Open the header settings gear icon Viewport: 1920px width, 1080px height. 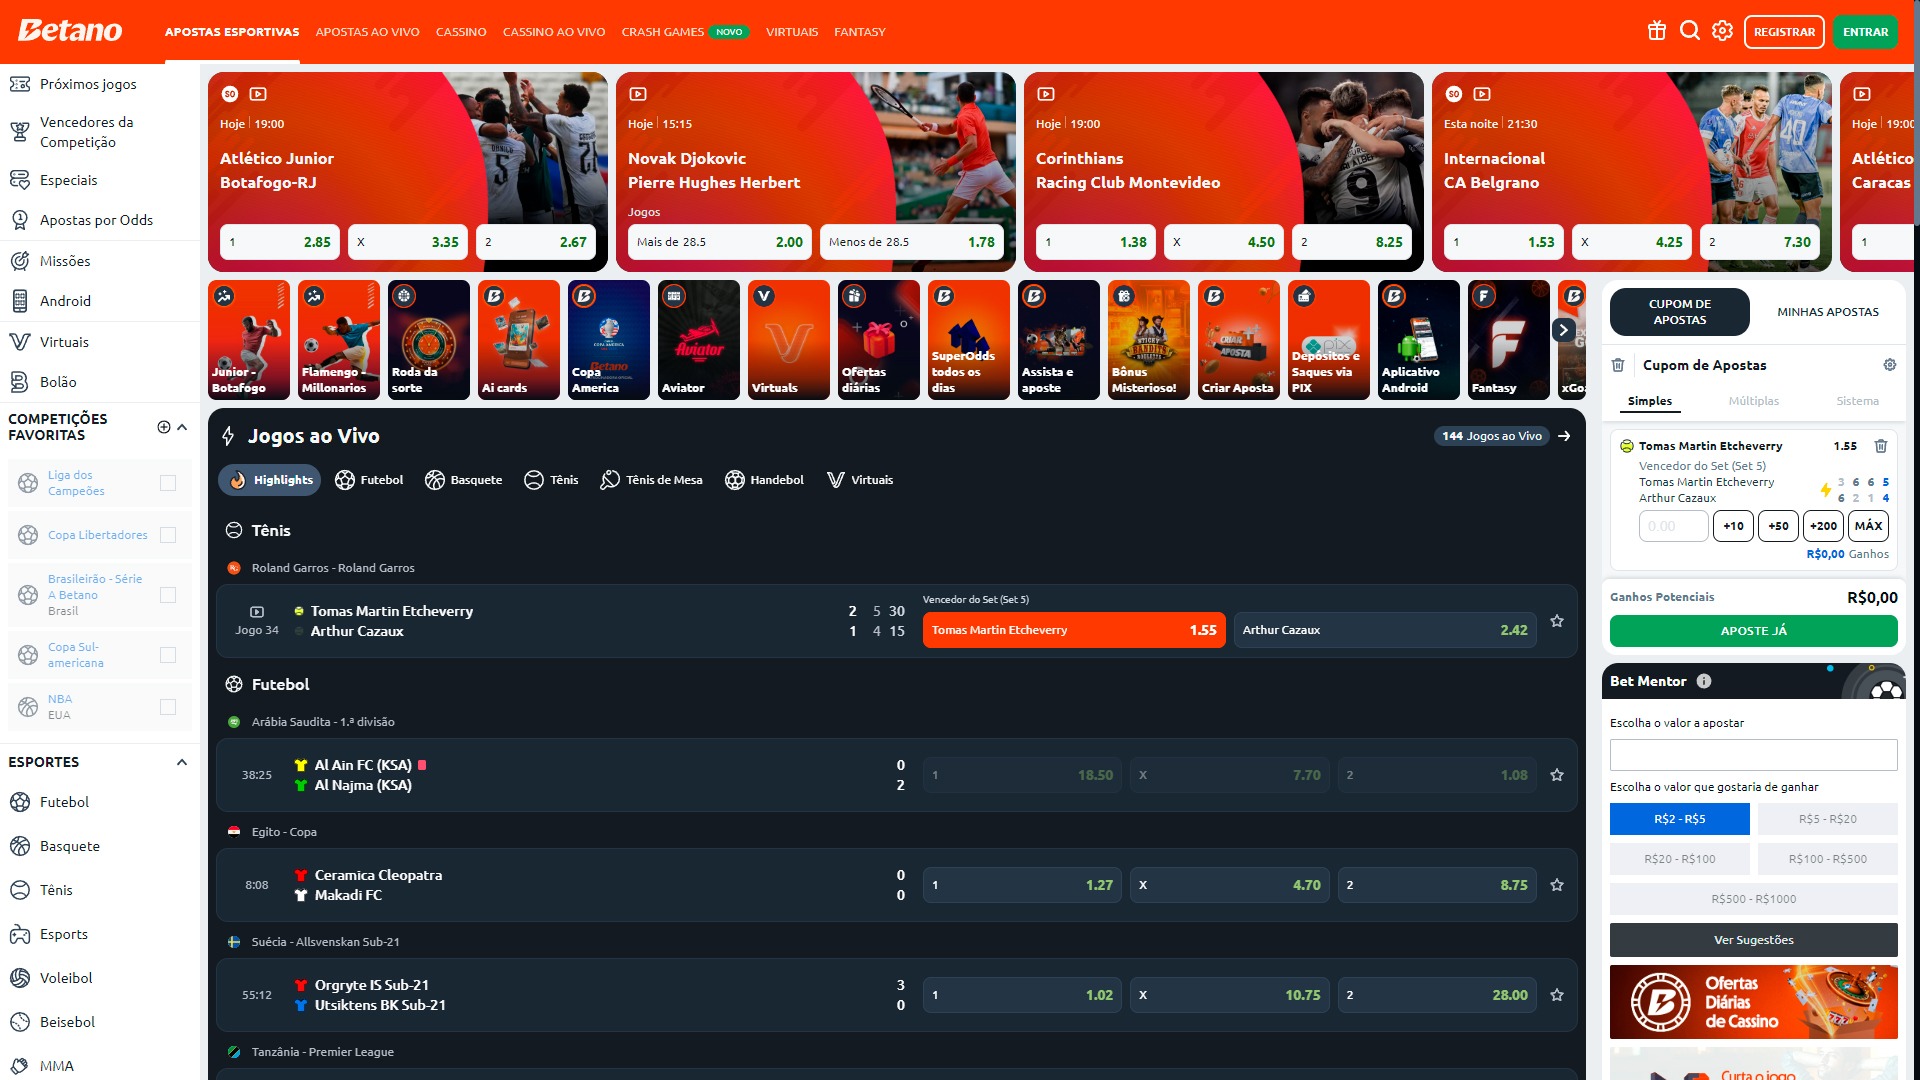[x=1722, y=31]
